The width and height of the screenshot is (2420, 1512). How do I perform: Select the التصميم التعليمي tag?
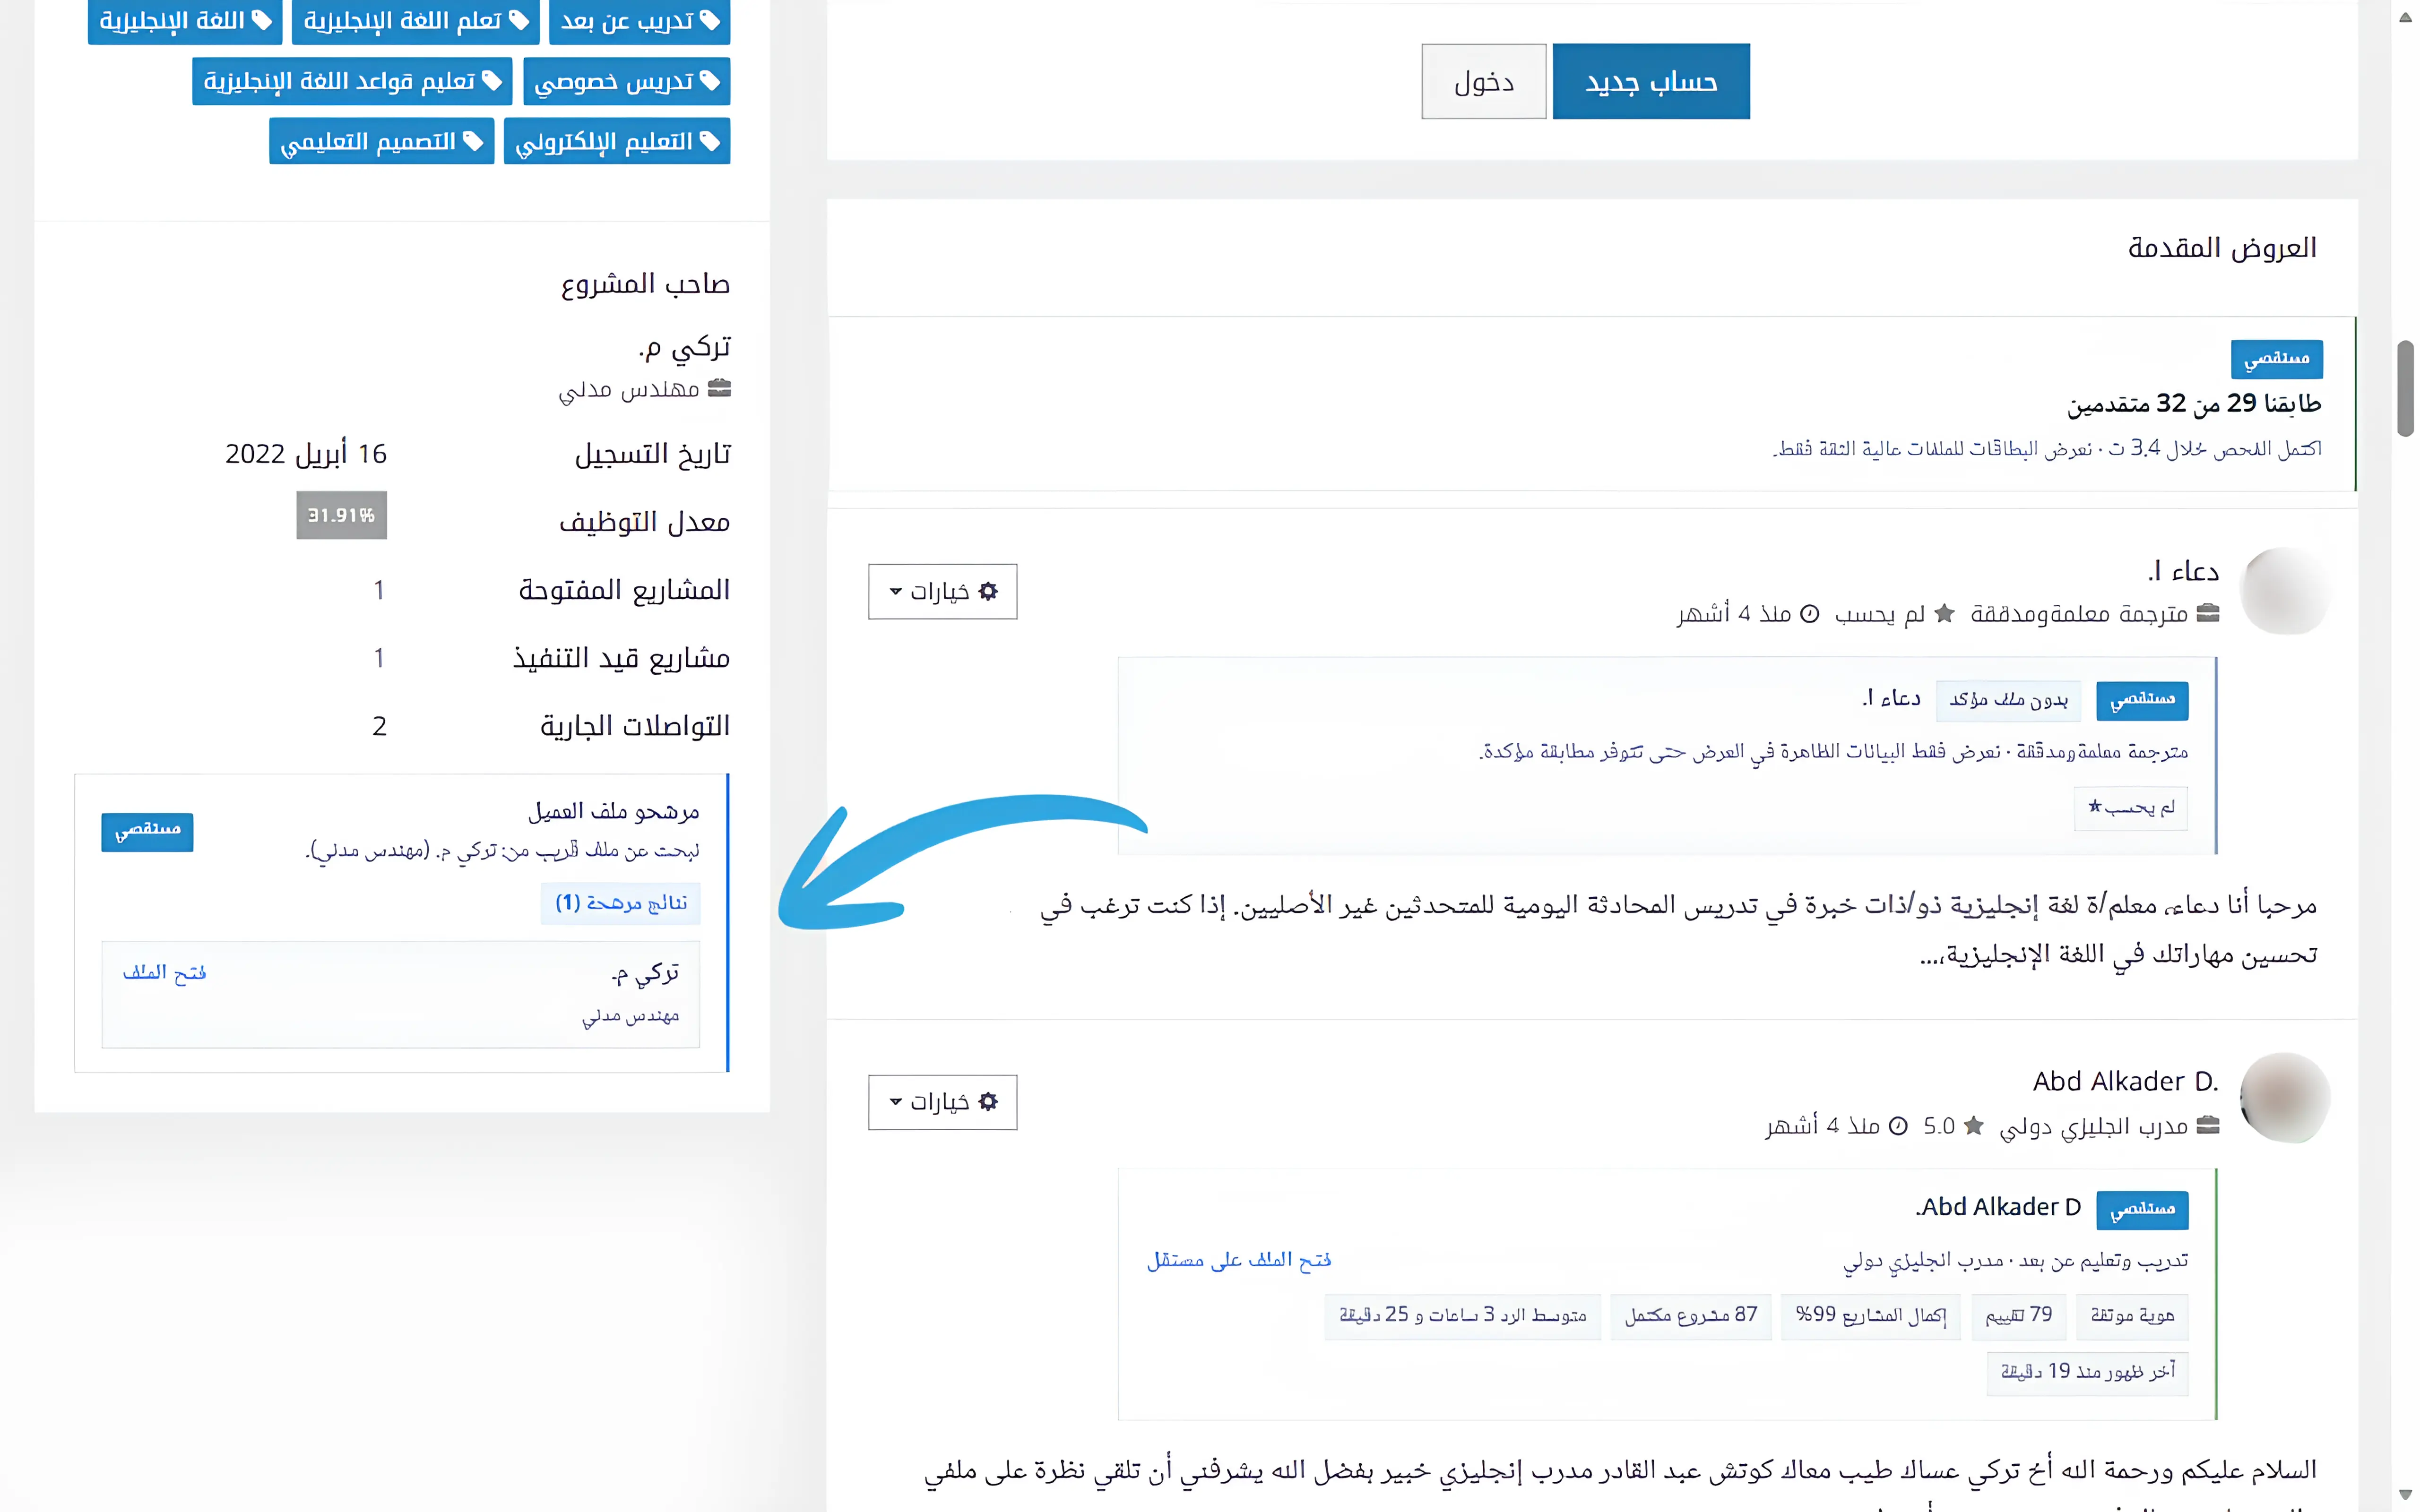[x=382, y=141]
